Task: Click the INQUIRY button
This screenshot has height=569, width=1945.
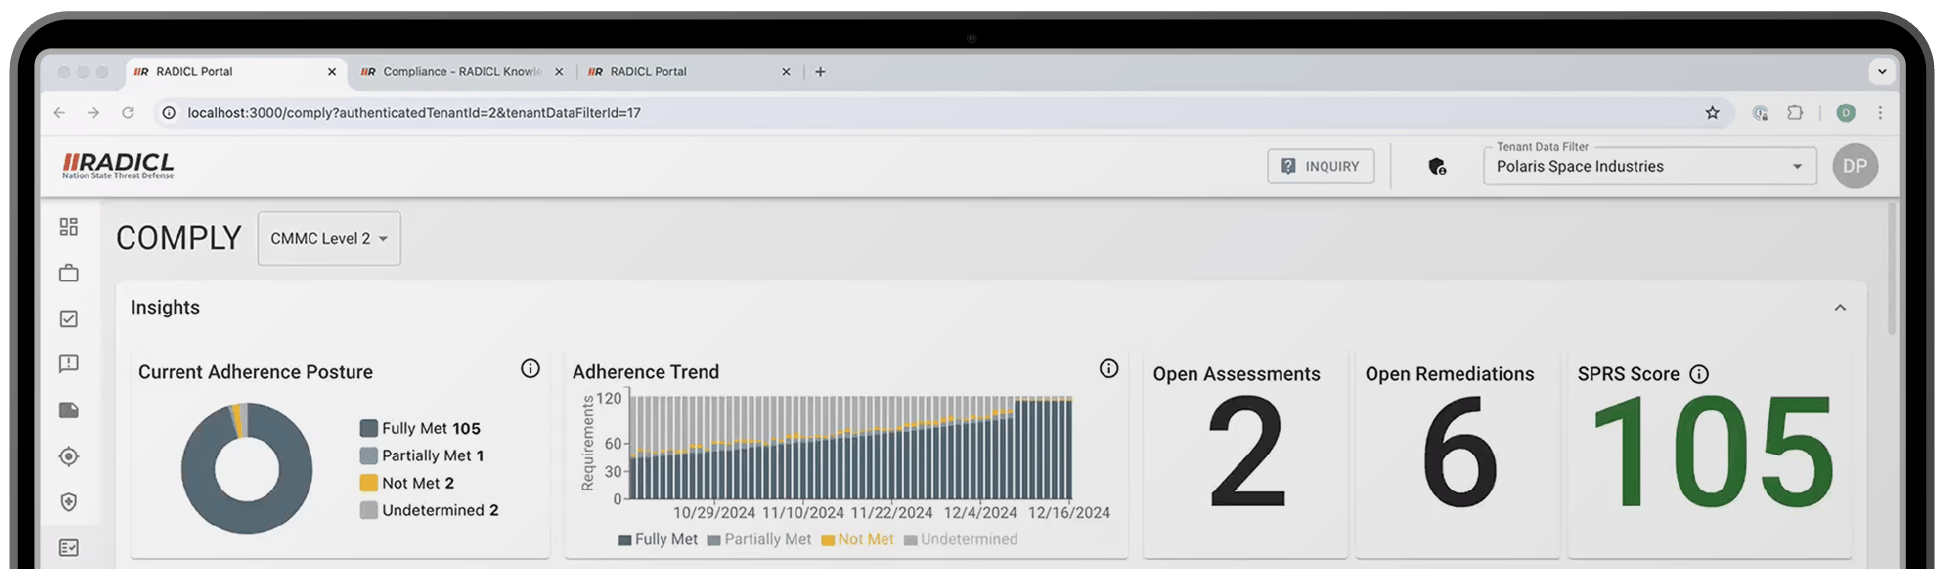Action: 1320,166
